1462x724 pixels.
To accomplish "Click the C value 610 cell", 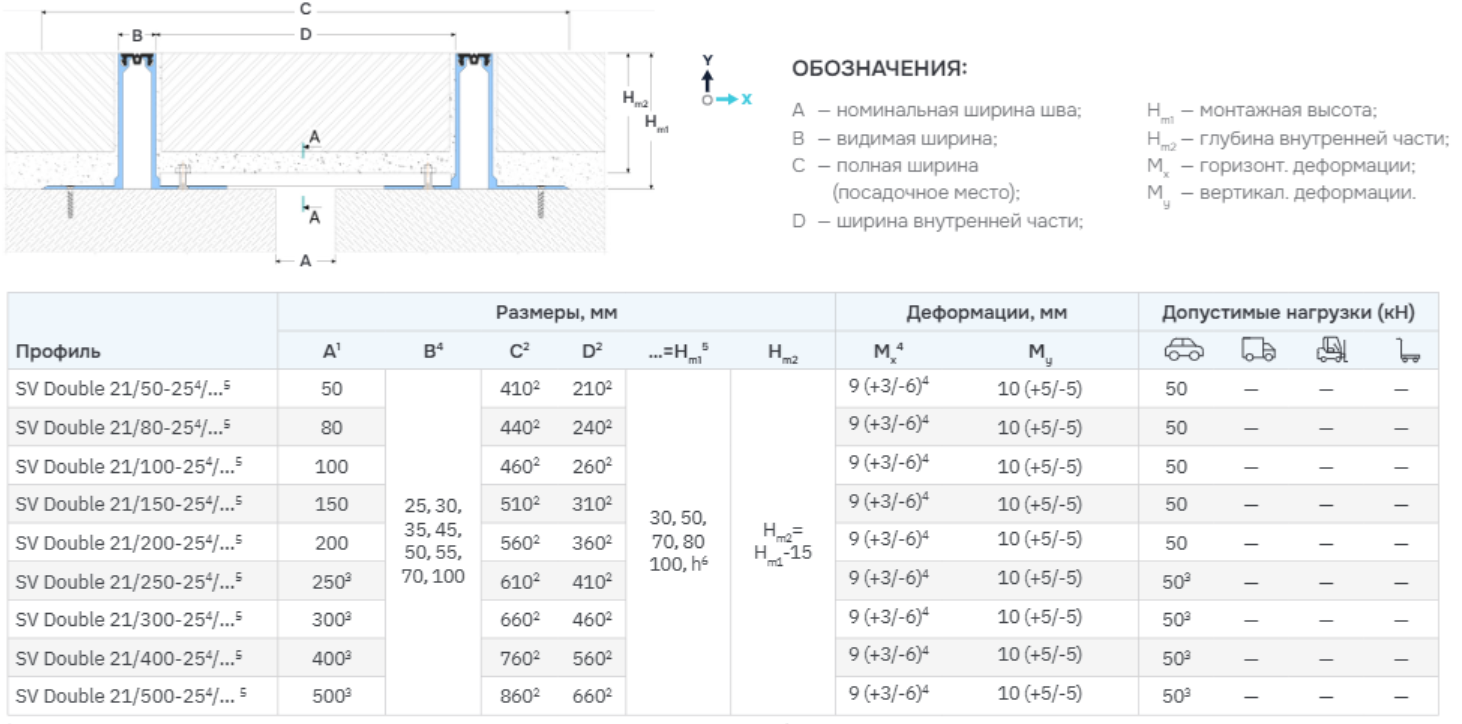I will click(x=519, y=581).
